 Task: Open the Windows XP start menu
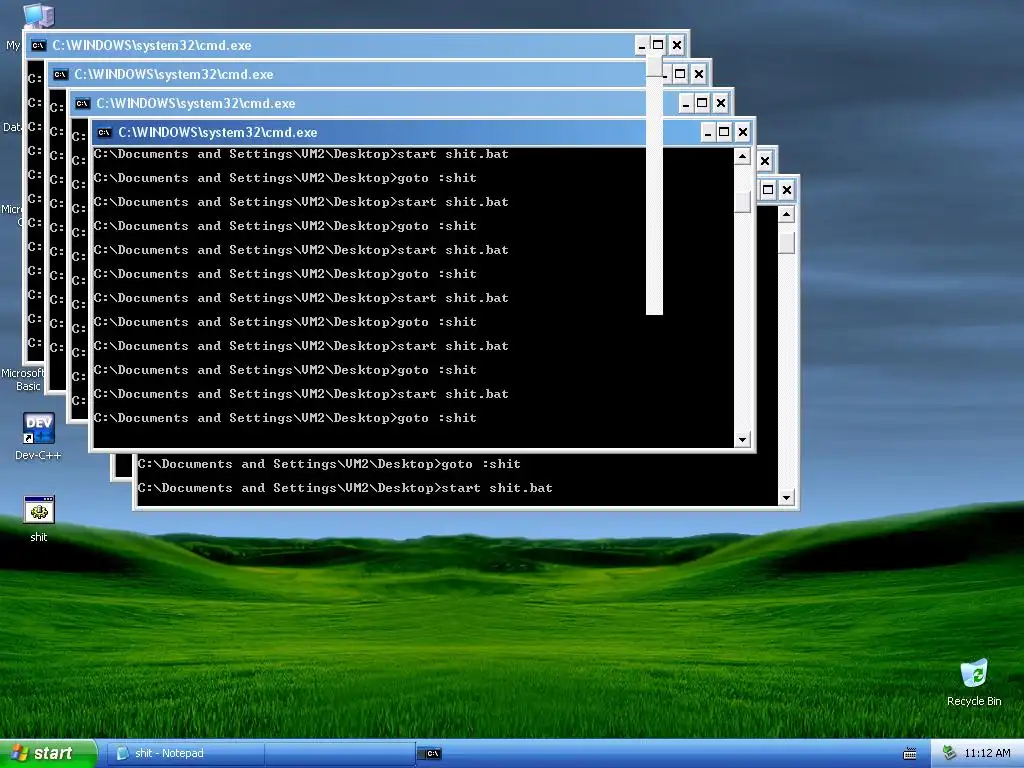click(x=48, y=754)
